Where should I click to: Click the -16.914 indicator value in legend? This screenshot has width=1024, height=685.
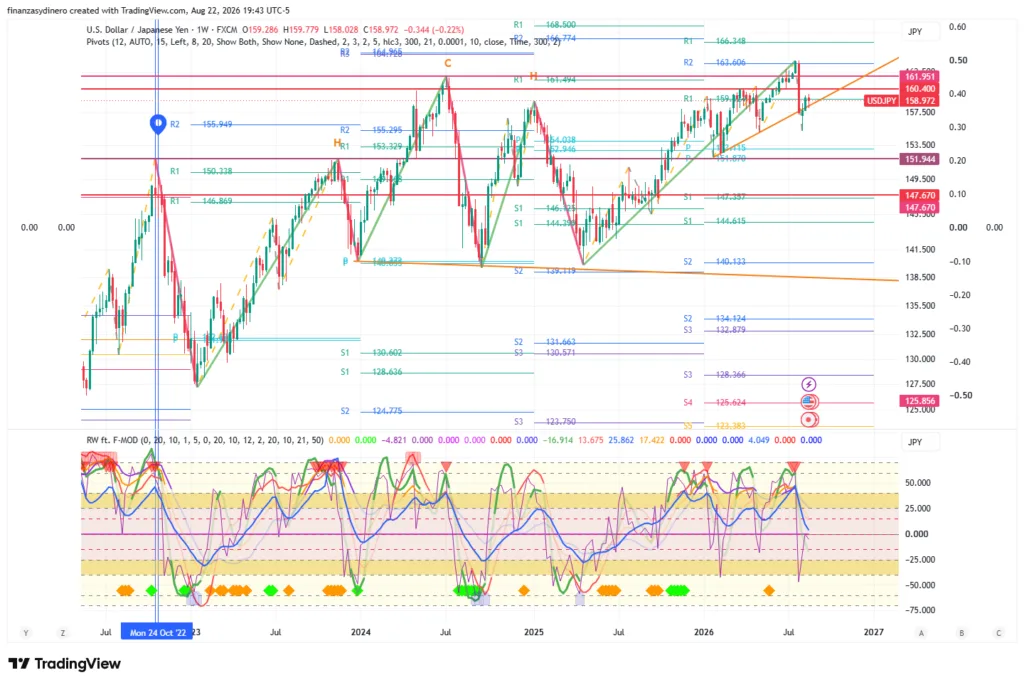558,440
